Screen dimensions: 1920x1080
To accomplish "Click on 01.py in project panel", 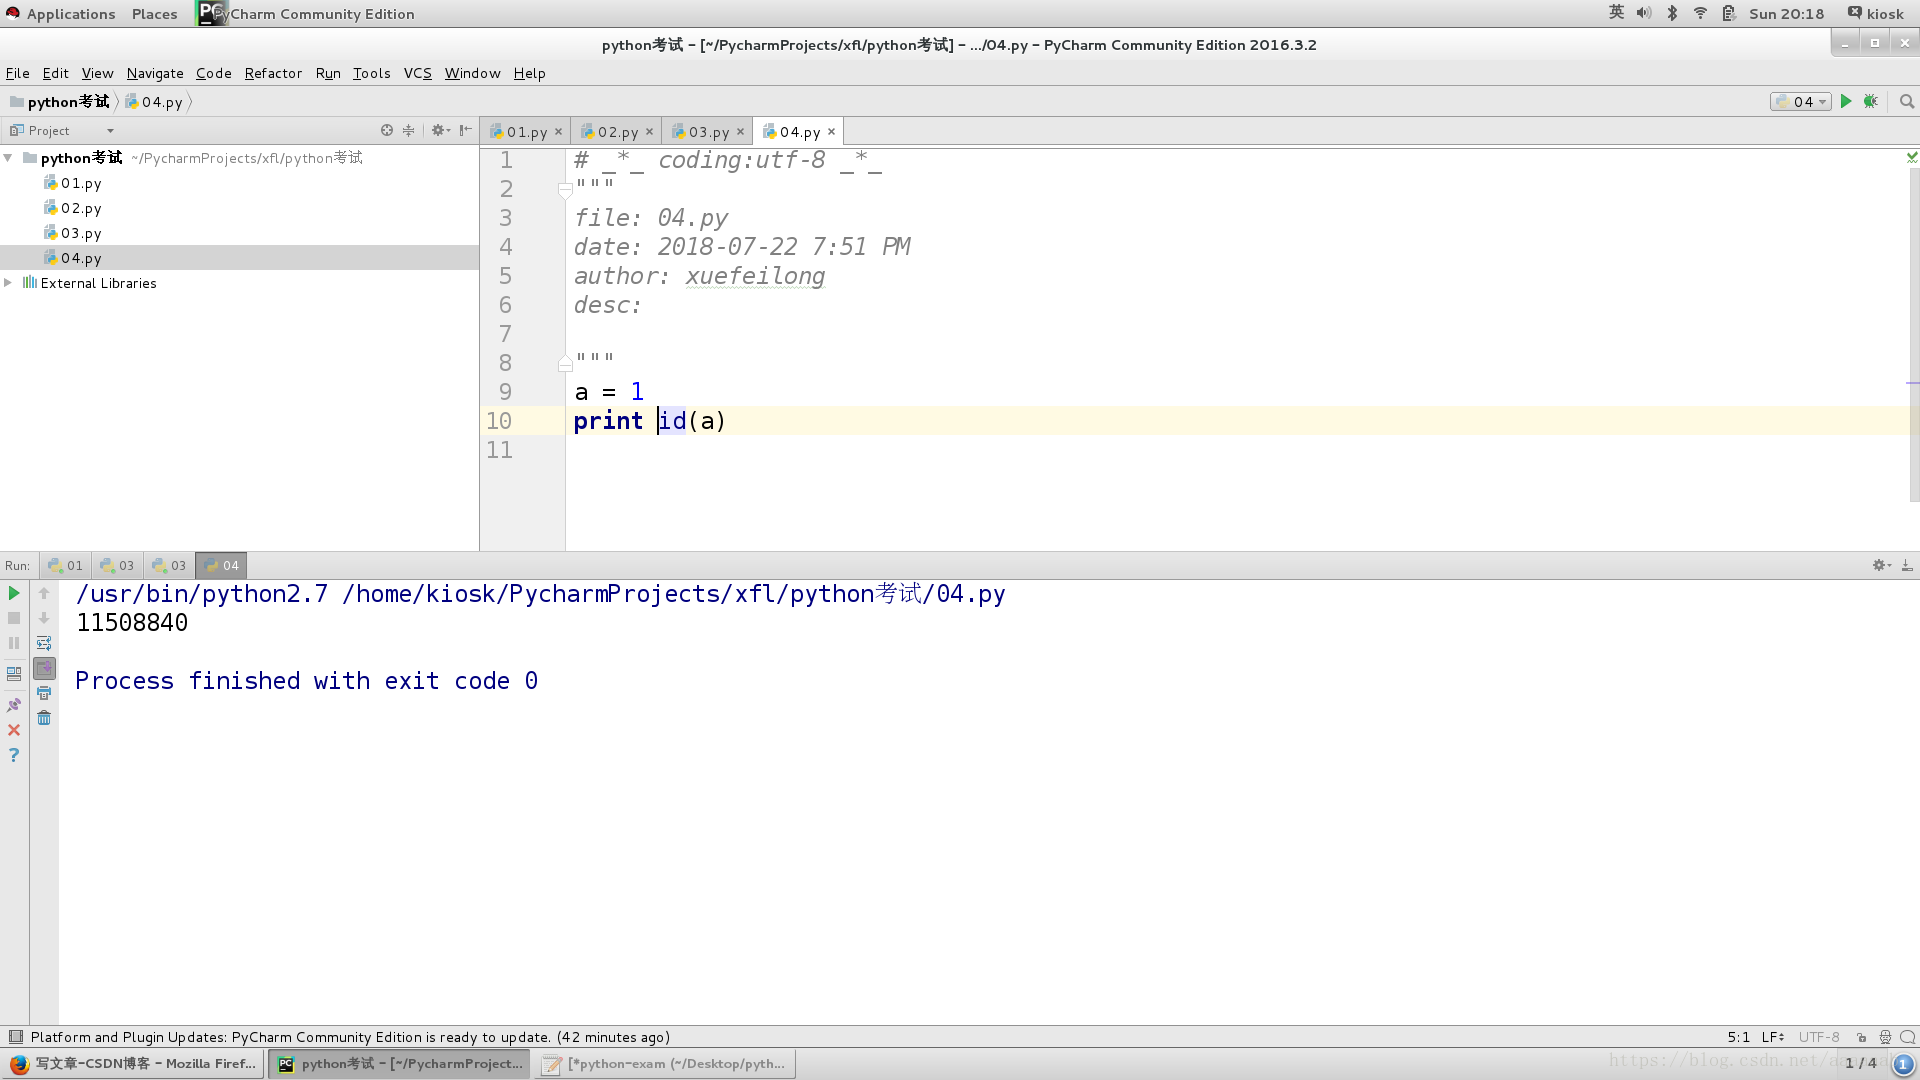I will (79, 182).
